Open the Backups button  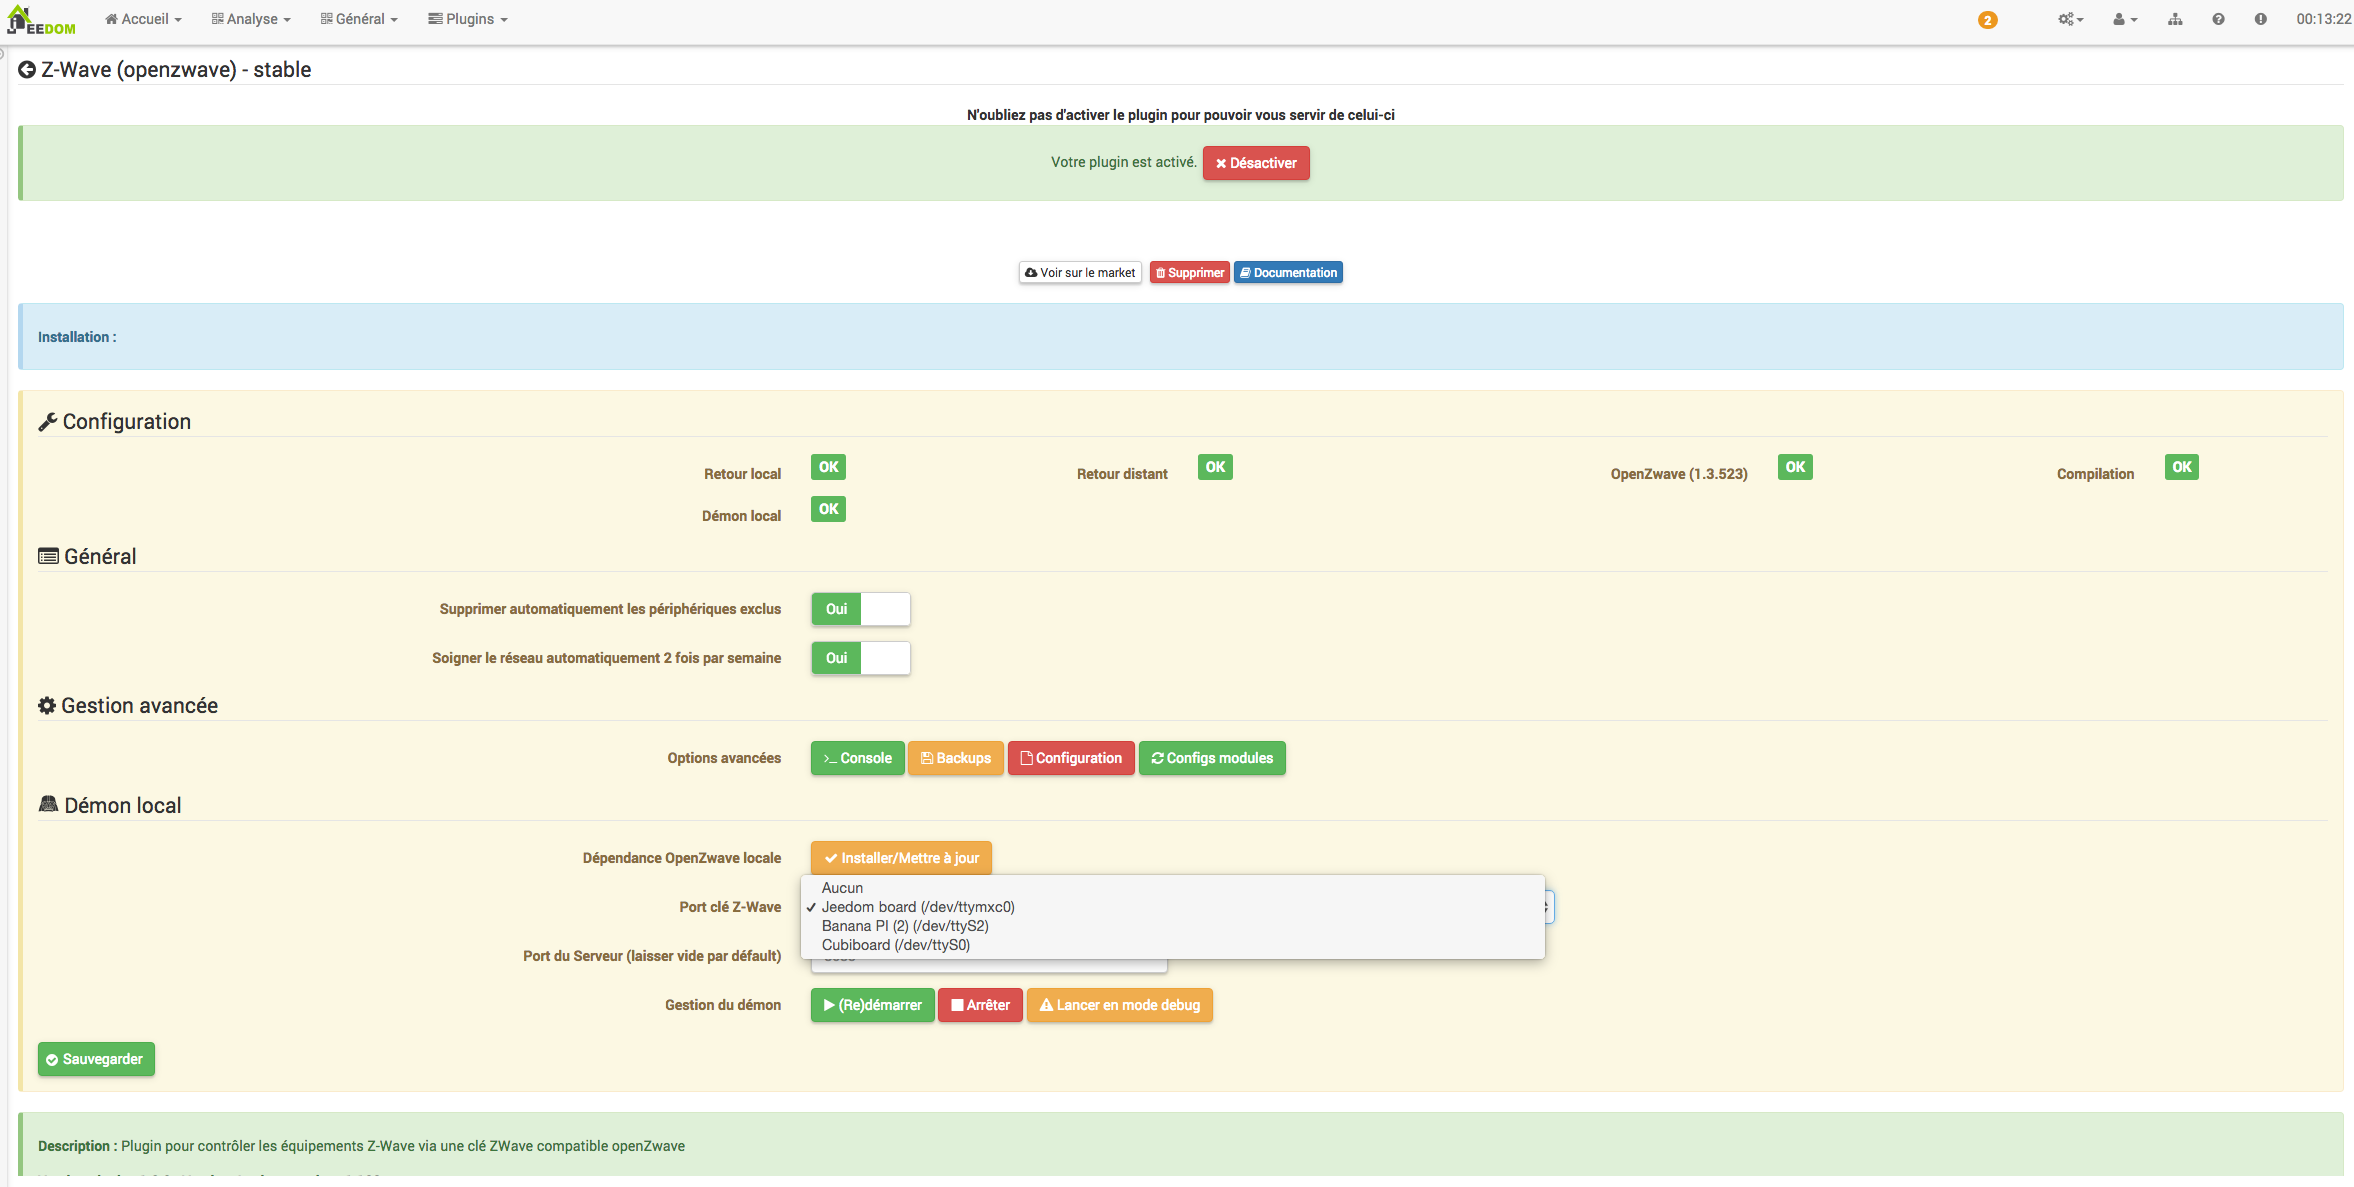(956, 758)
